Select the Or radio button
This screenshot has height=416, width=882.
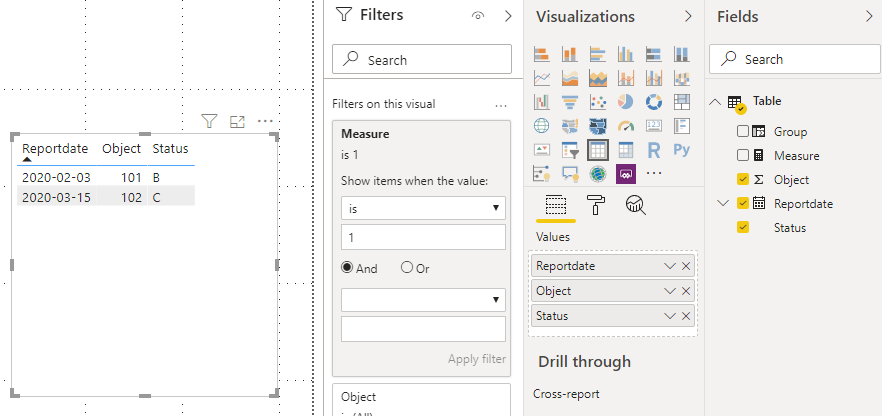(407, 268)
